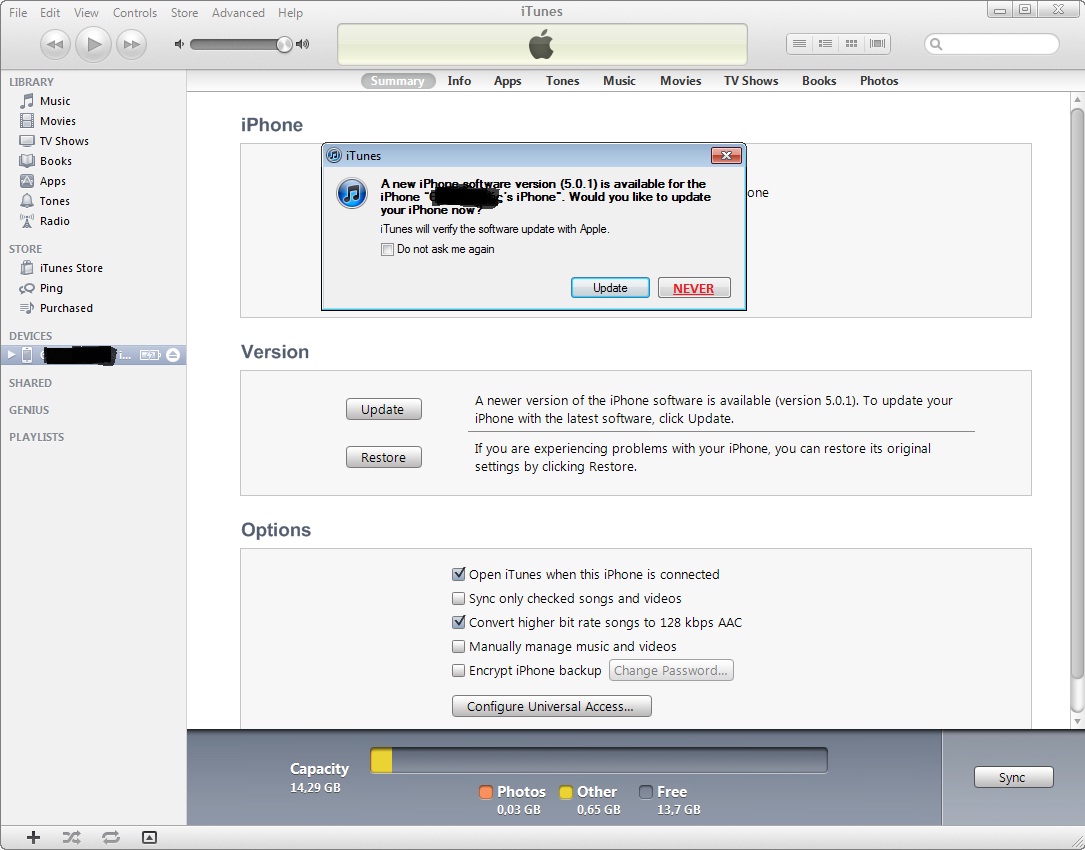Click the NEVER button in dialog
The image size is (1085, 850).
694,288
